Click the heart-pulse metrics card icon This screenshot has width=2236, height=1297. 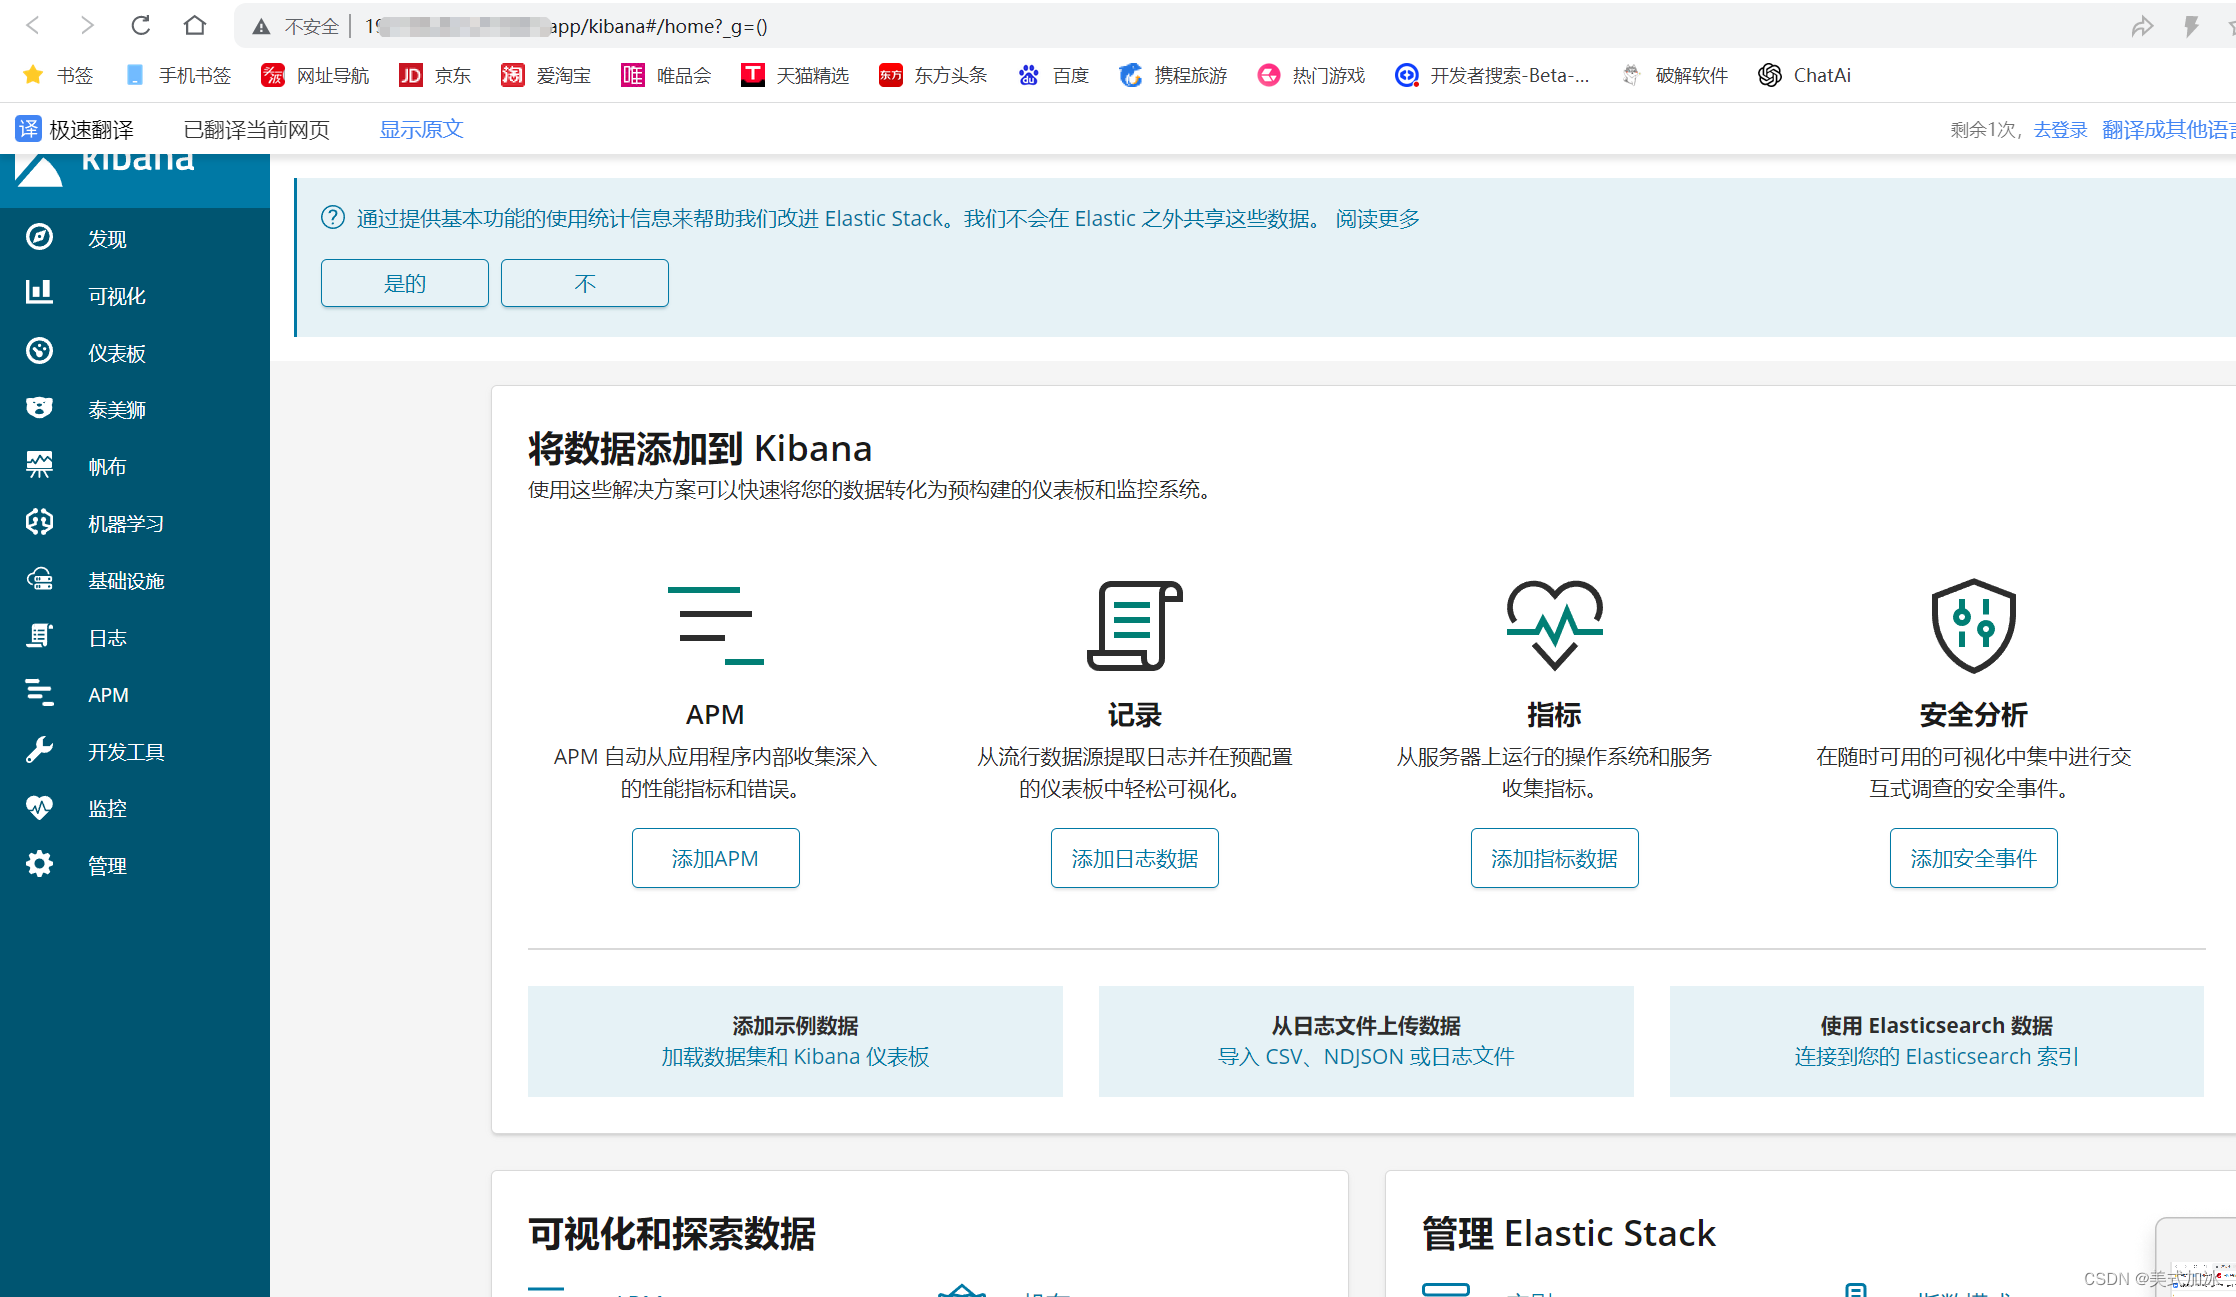pos(1555,625)
